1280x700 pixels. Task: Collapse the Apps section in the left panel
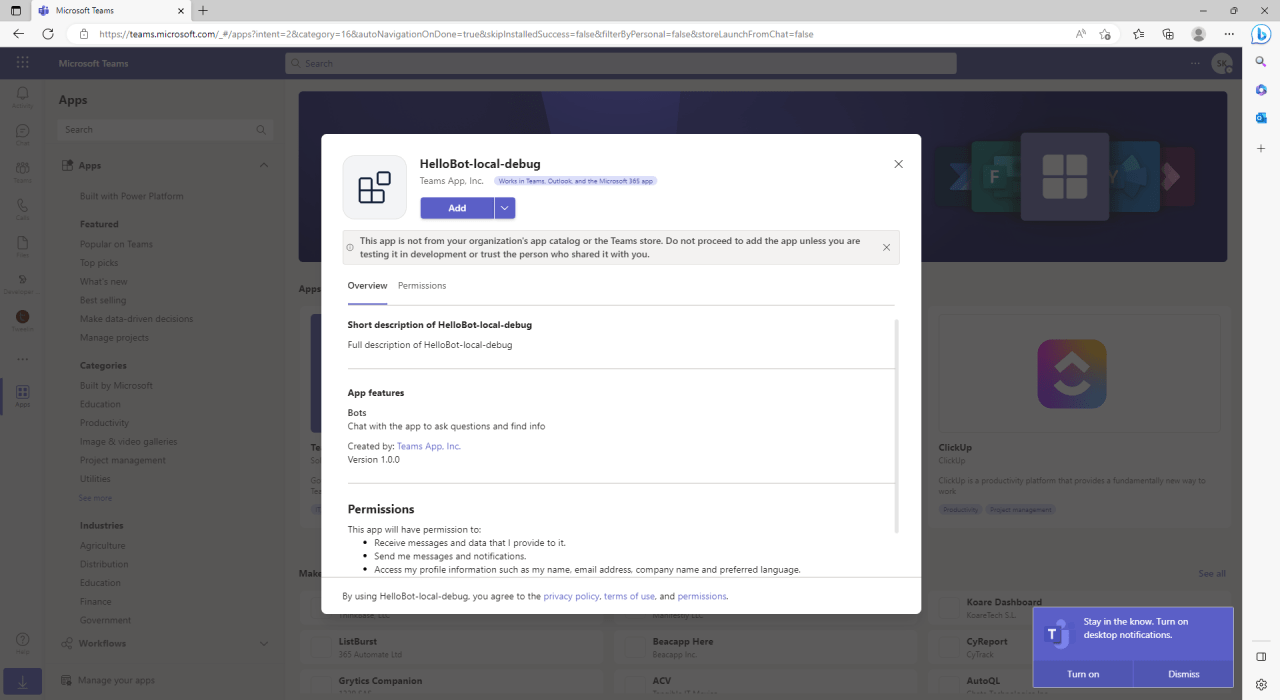pos(264,165)
